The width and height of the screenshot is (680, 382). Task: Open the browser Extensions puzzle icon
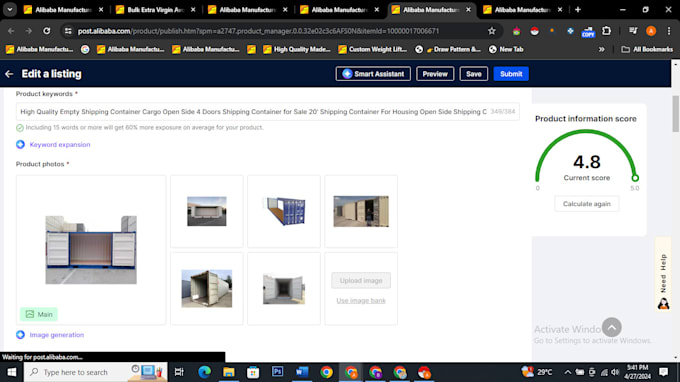(606, 31)
